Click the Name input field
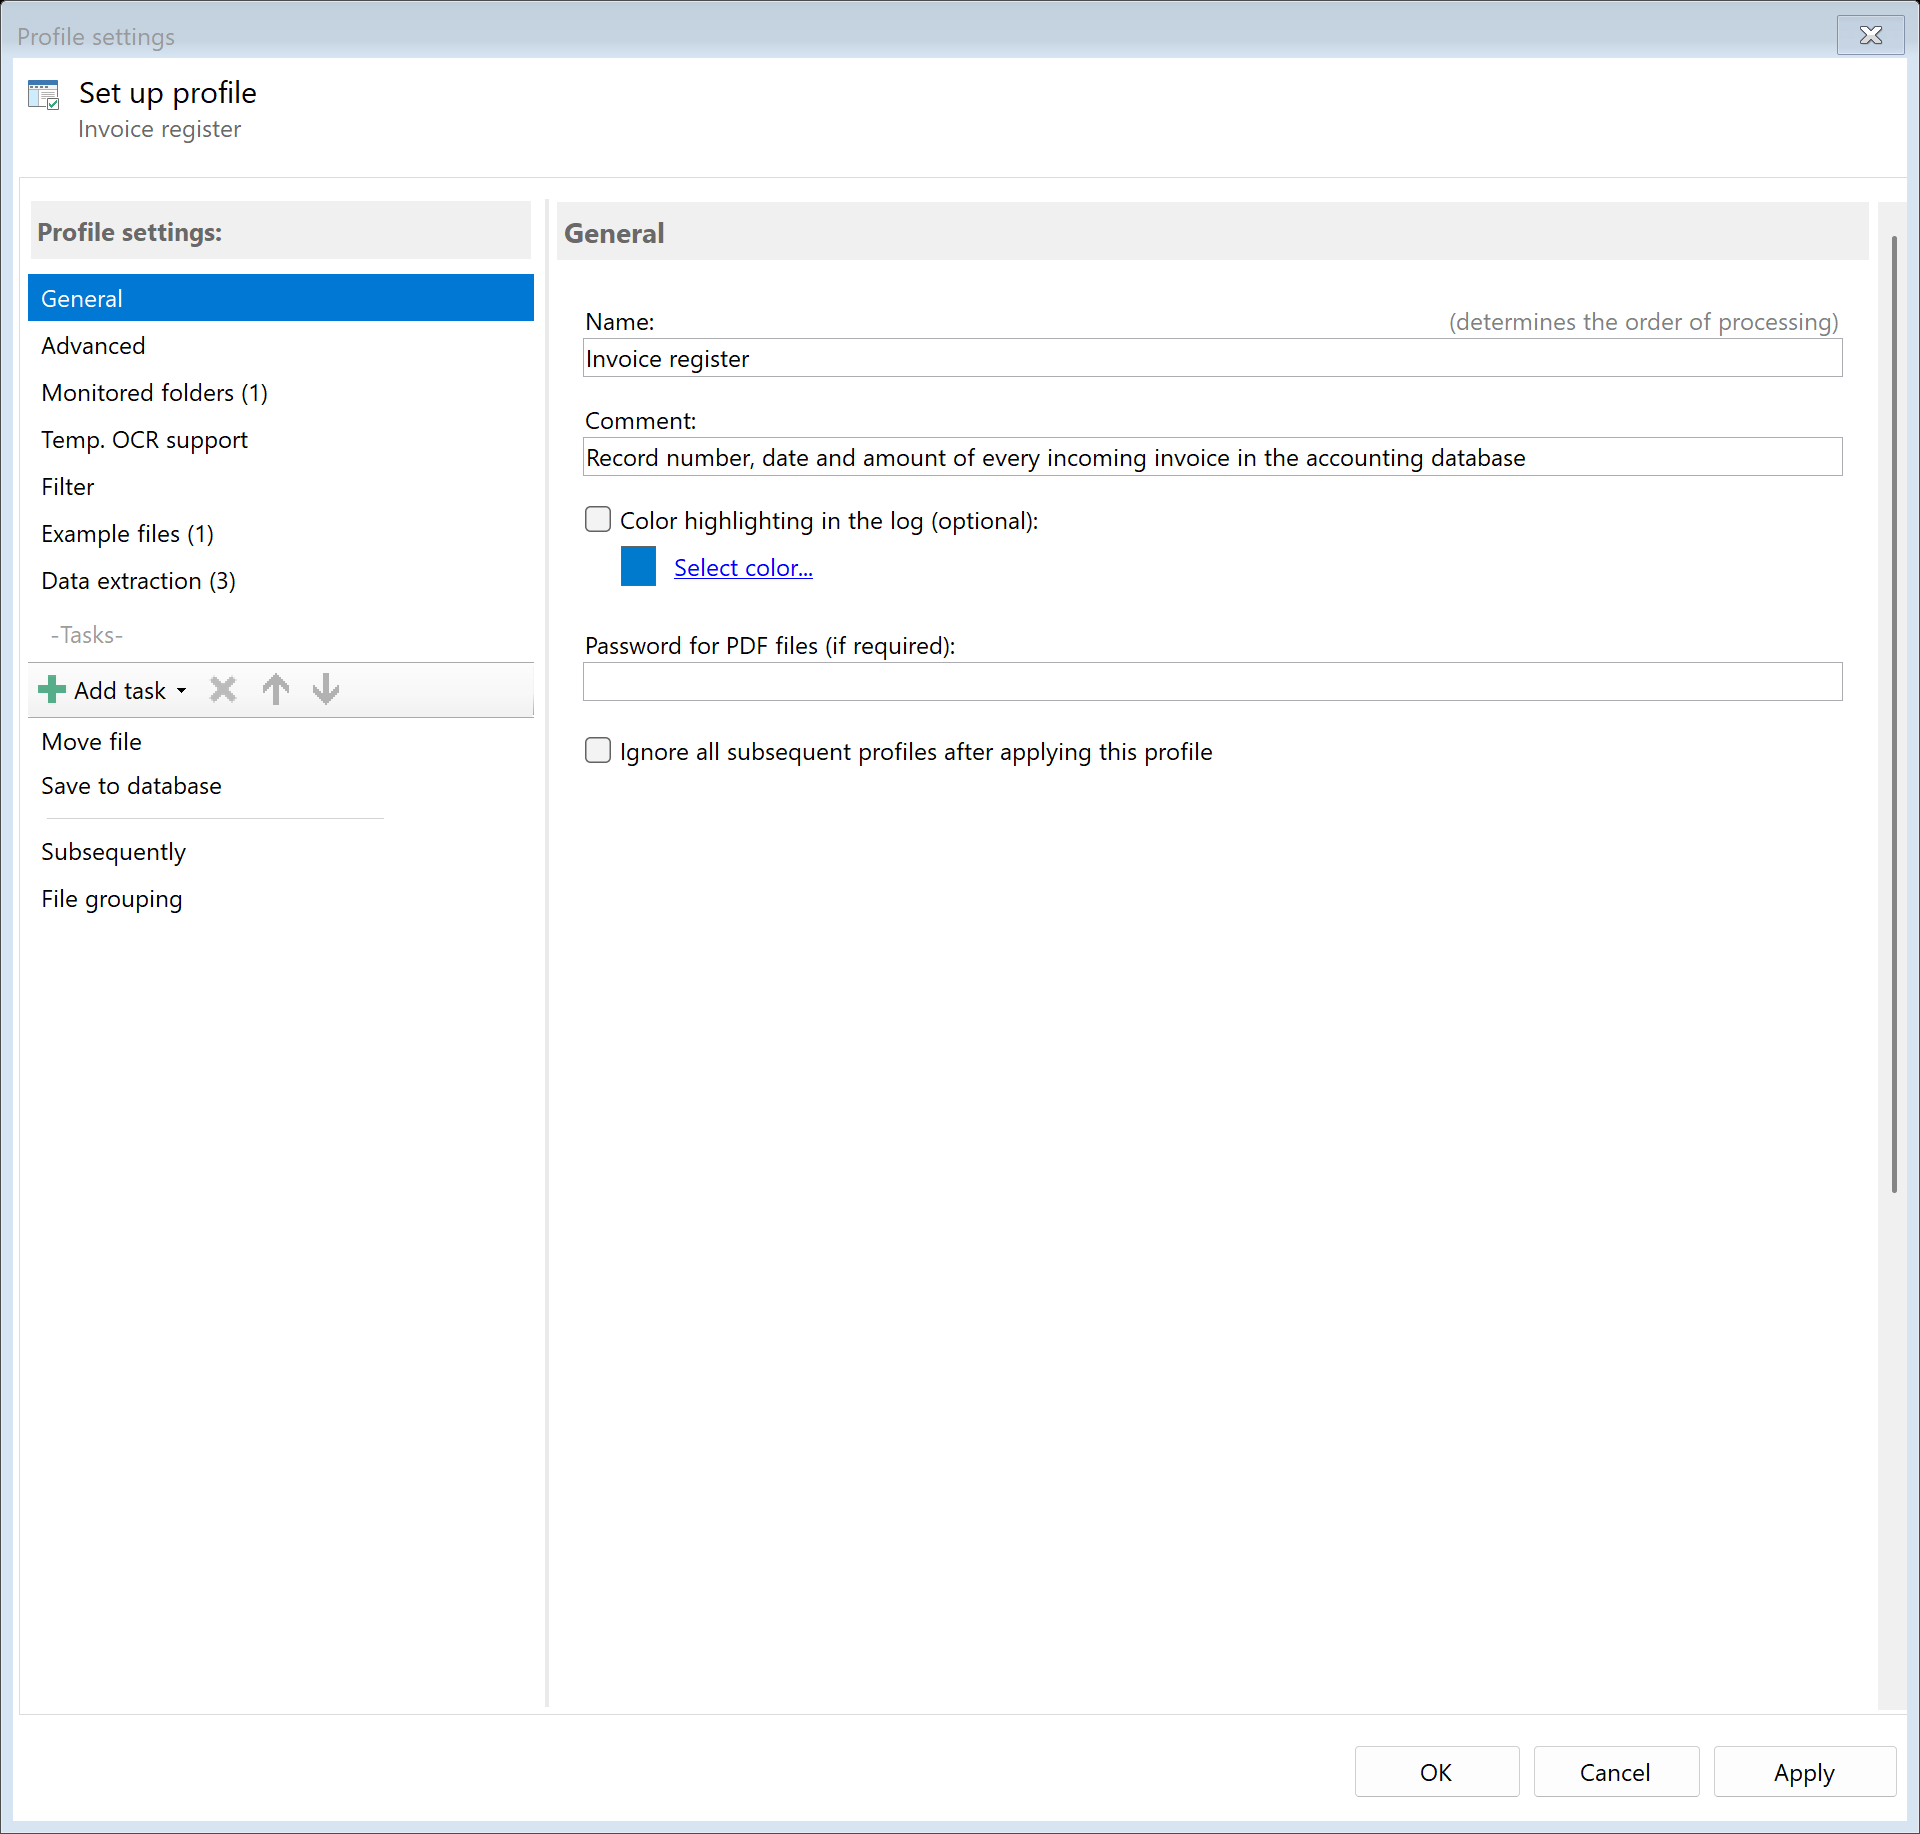 (x=1212, y=358)
